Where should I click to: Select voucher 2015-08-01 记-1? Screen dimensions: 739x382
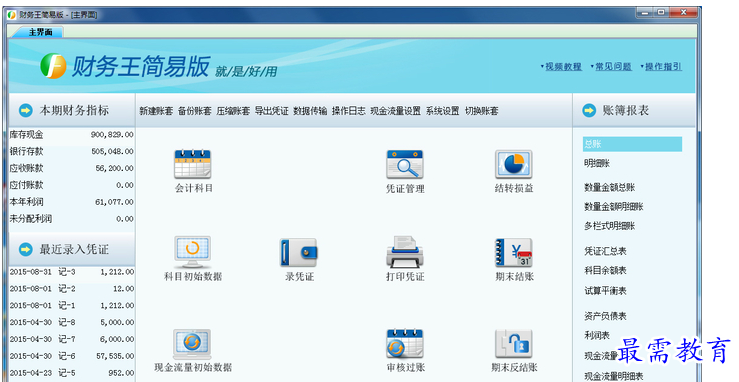[x=72, y=306]
